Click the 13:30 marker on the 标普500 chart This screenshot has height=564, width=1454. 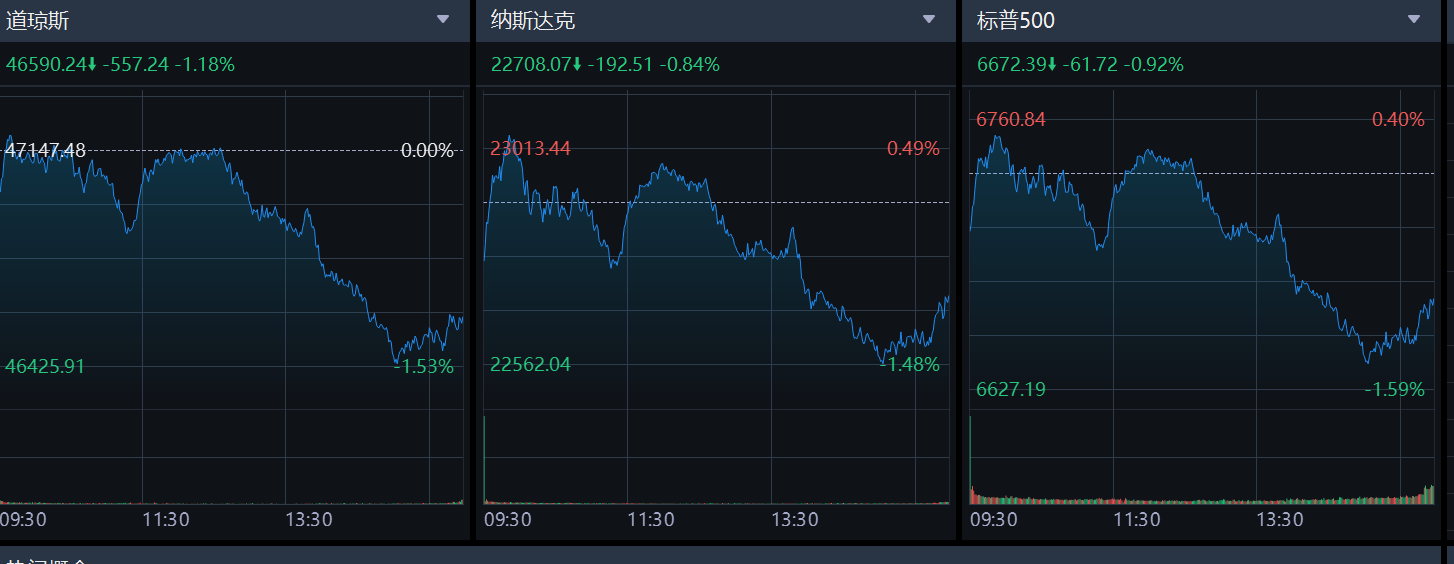1279,520
